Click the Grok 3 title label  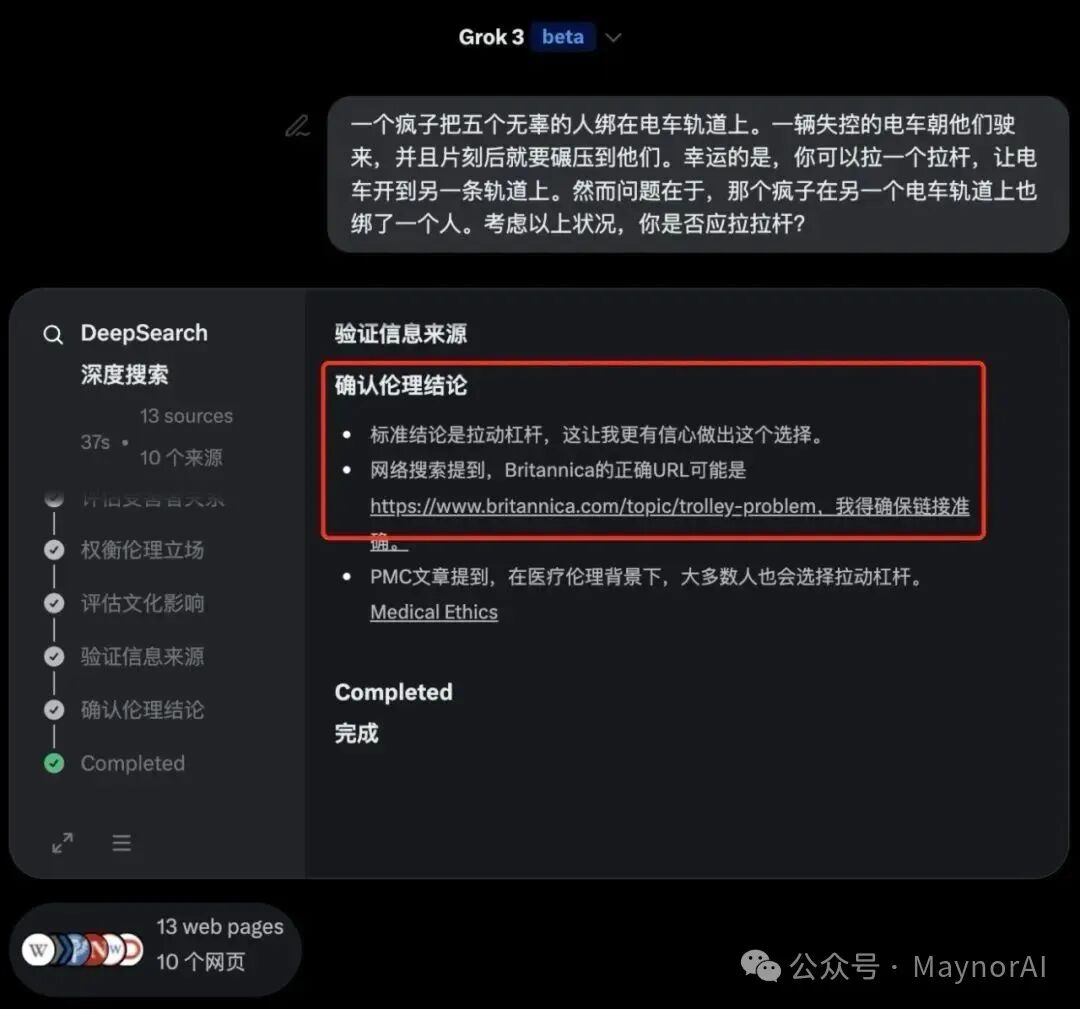[491, 37]
